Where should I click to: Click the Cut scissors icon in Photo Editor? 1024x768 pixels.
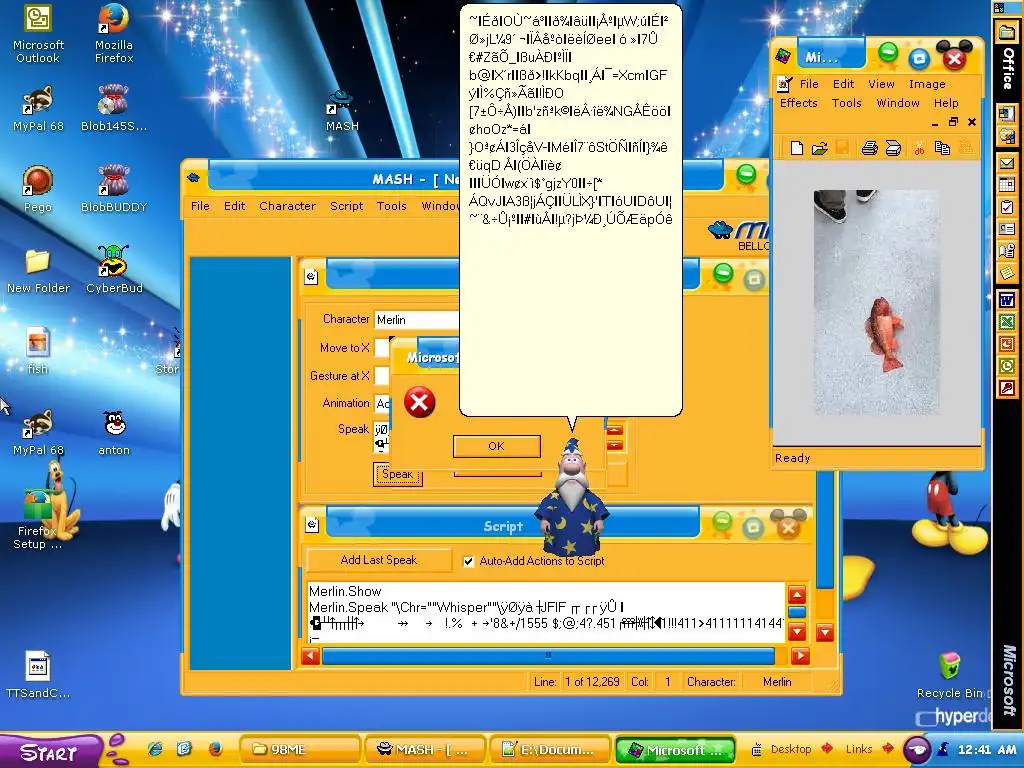point(919,148)
